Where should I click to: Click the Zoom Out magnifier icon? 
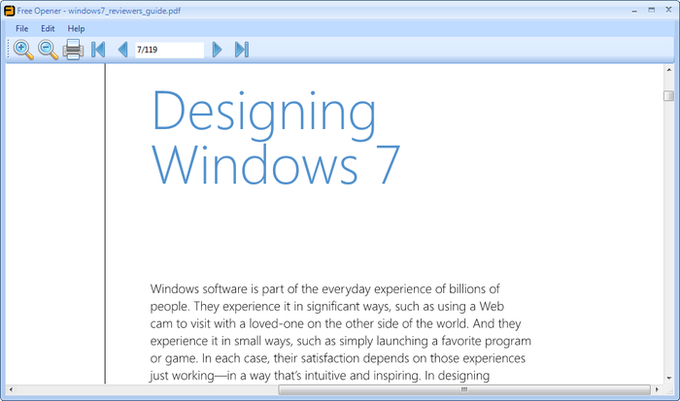point(48,49)
